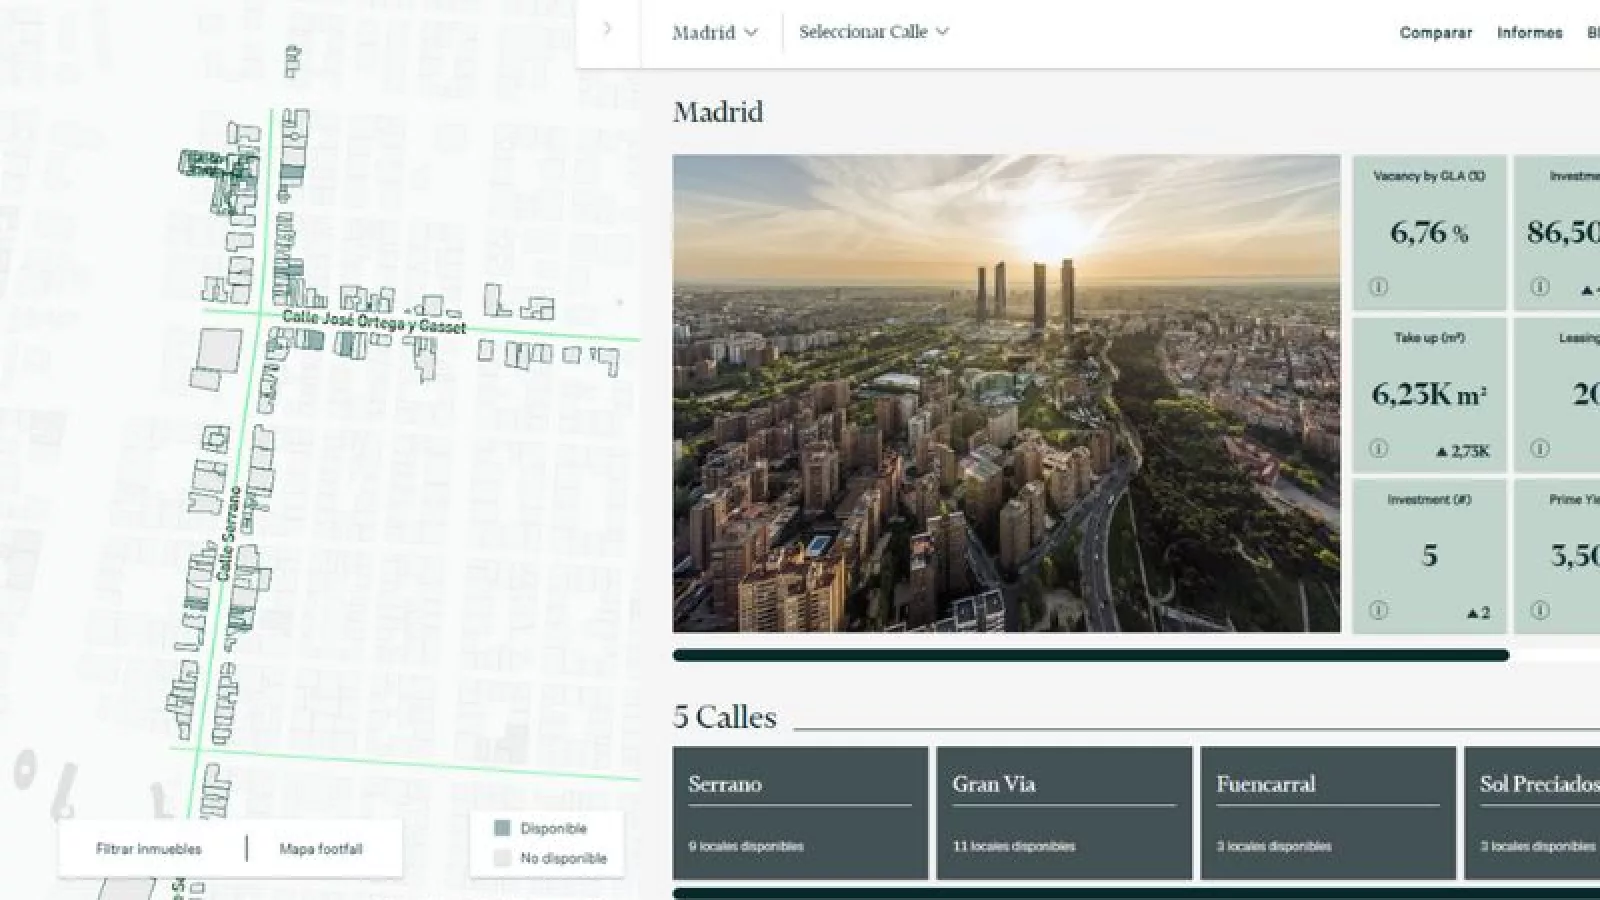Select the Gran Vía street card
This screenshot has width=1600, height=900.
tap(1064, 813)
